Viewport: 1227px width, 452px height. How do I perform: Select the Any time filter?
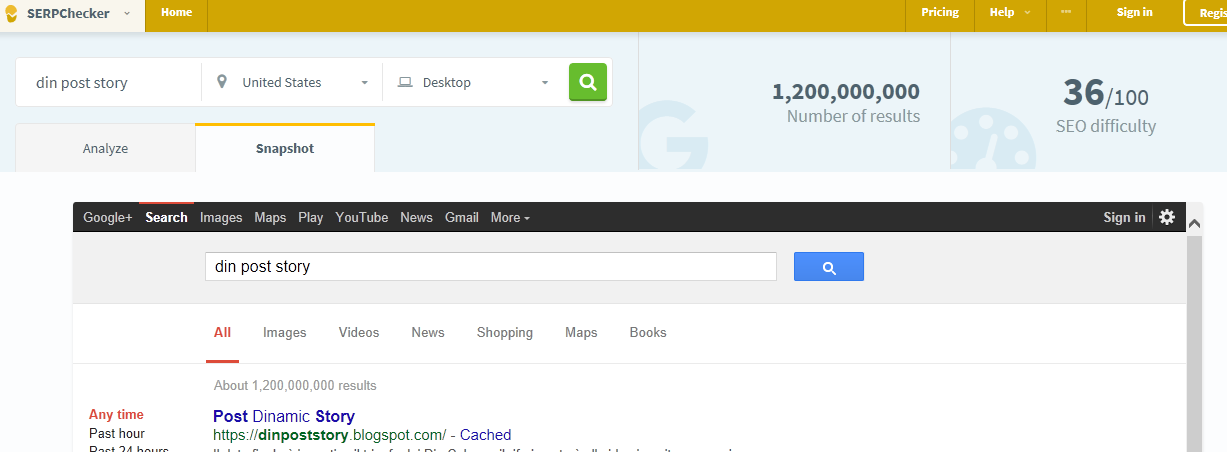pyautogui.click(x=116, y=414)
